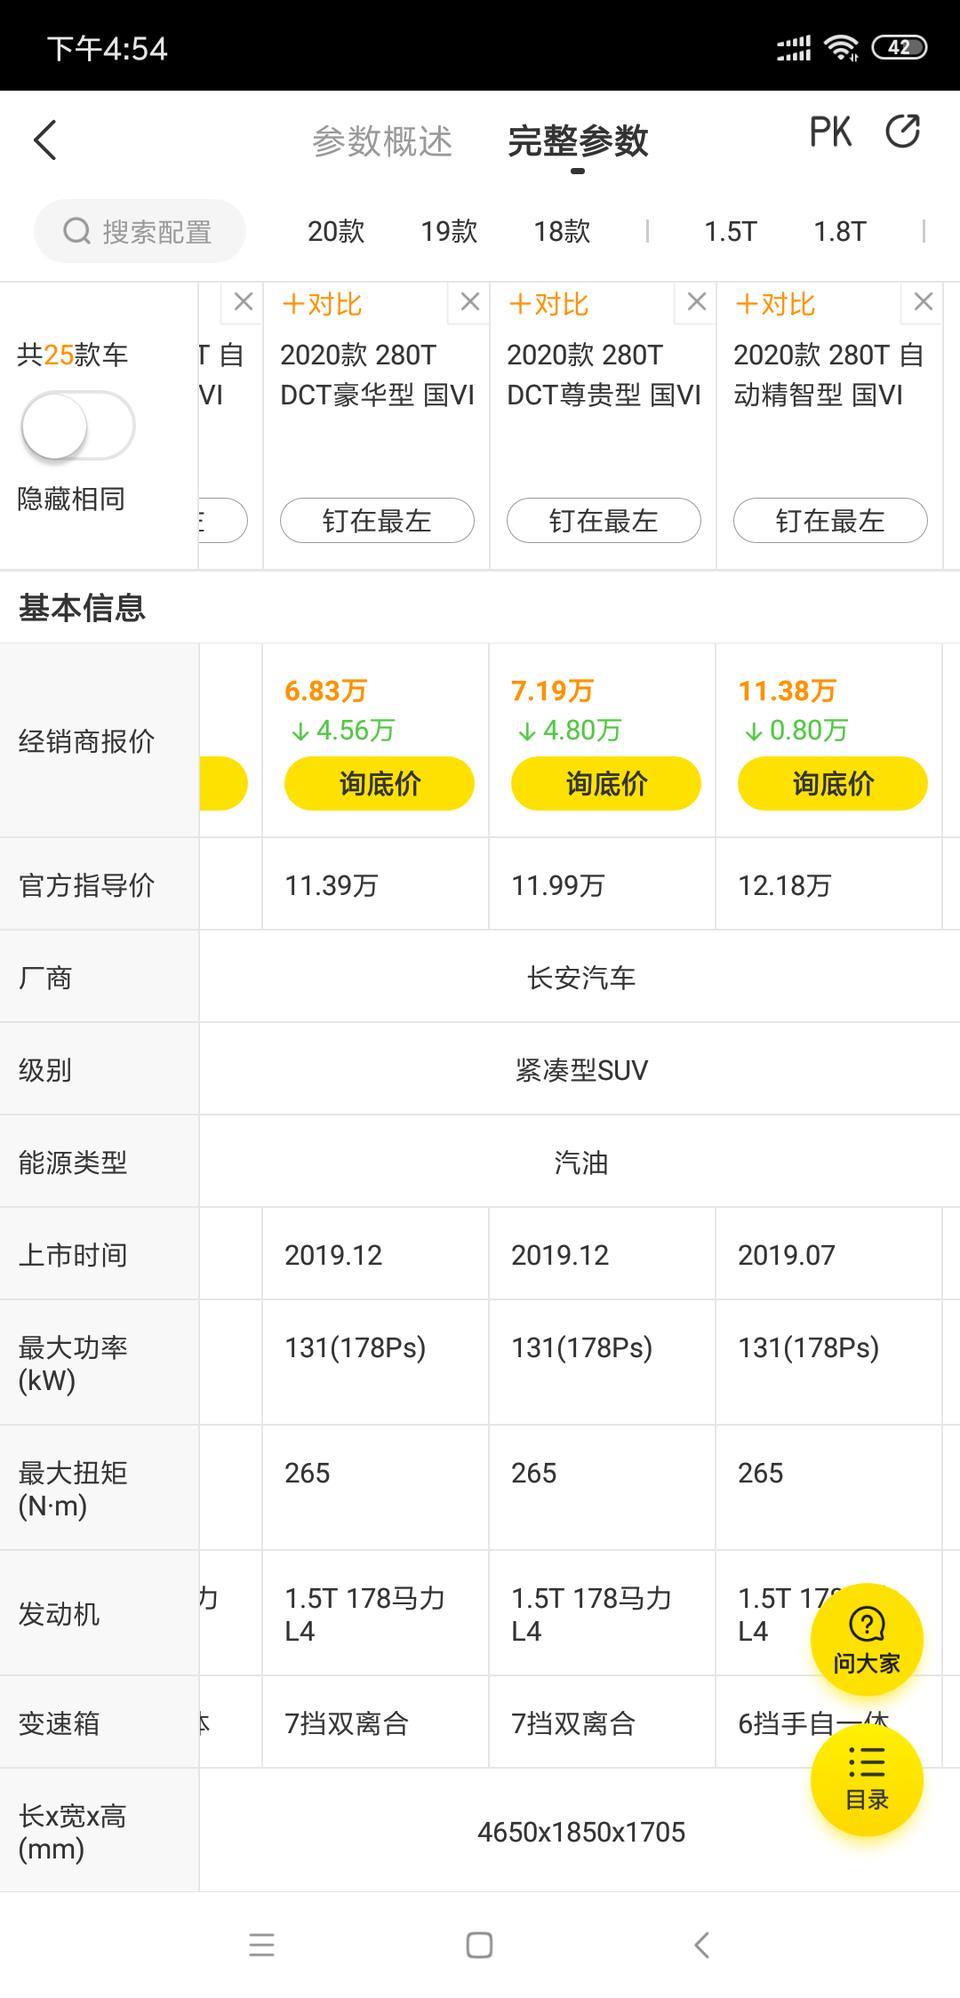Viewport: 960px width, 1998px height.
Task: Tap the 变速箱 row label
Action: pos(59,1723)
